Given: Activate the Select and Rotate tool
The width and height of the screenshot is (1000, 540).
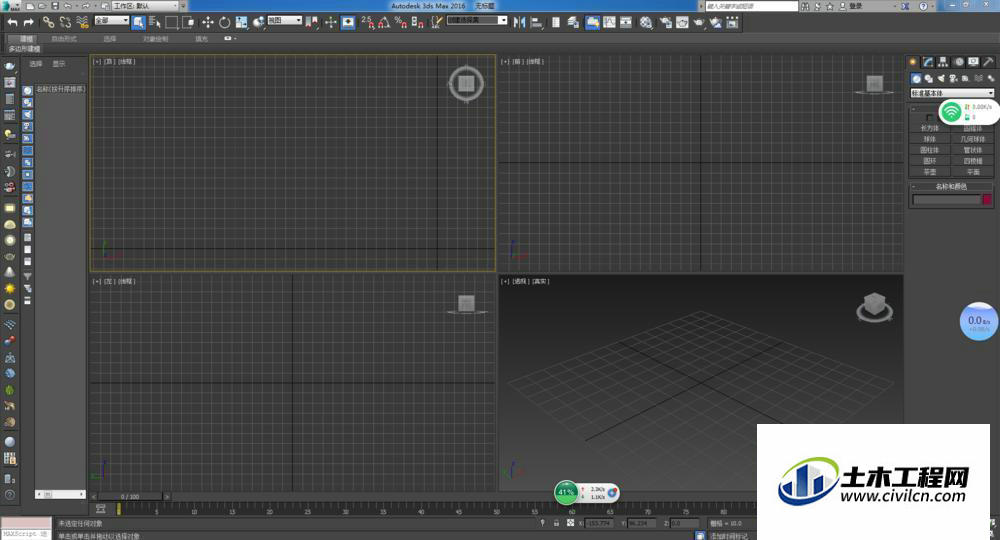Looking at the screenshot, I should coord(224,22).
